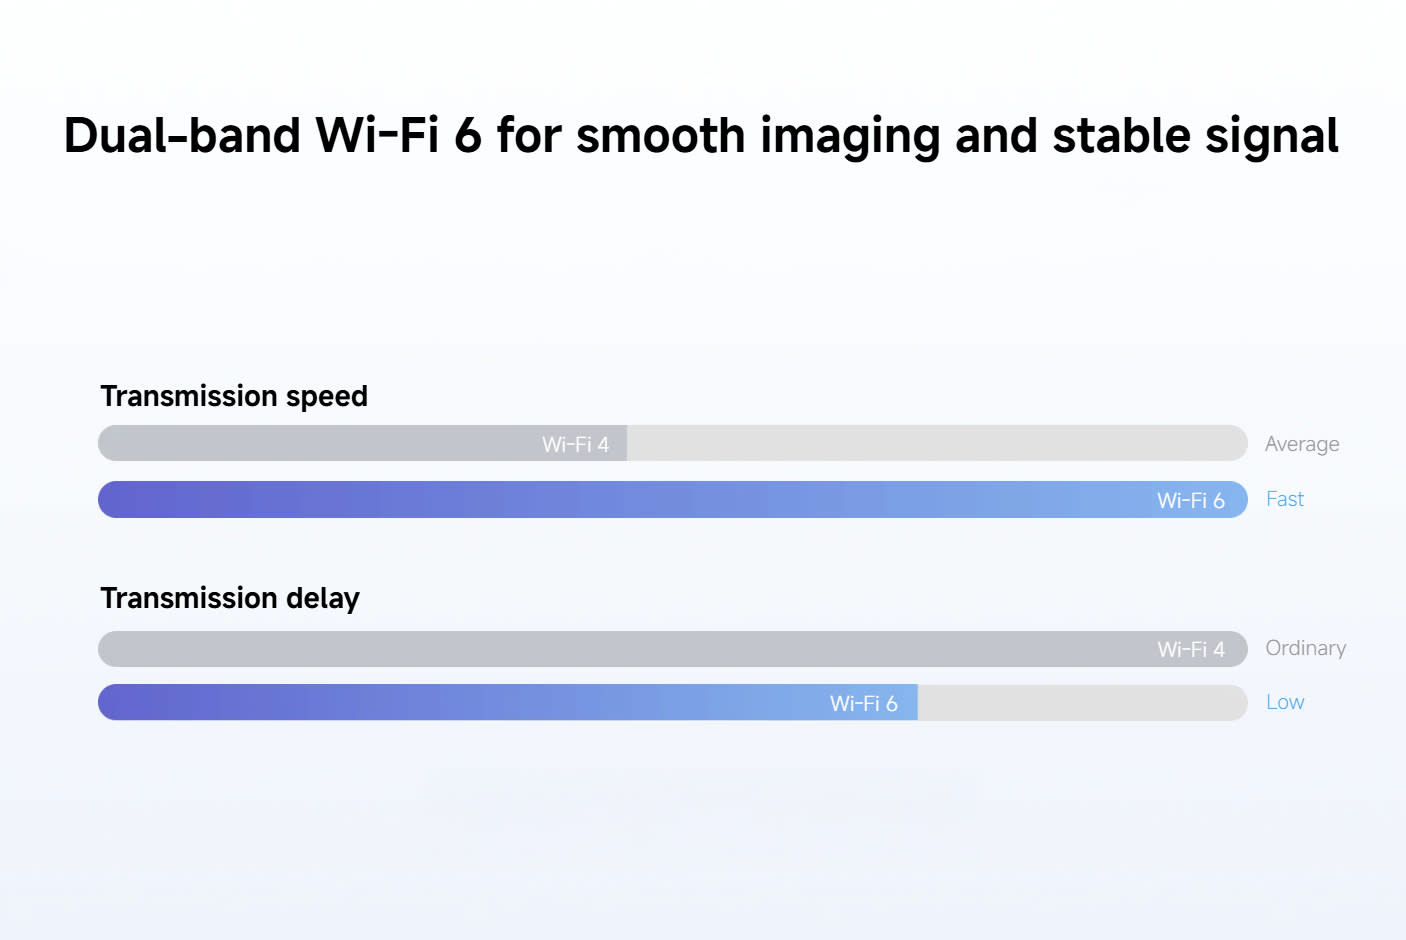Click the "Wi-Fi 4" label in the delay bar
This screenshot has height=940, width=1406.
coord(1190,649)
